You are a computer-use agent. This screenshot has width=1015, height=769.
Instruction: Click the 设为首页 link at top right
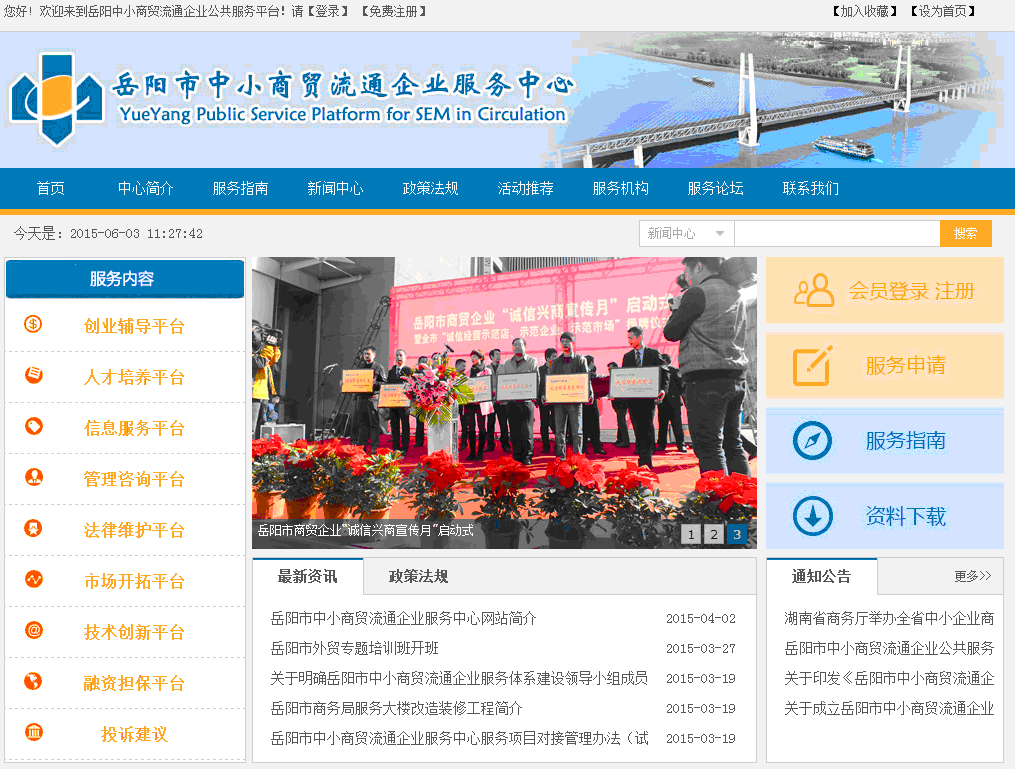pyautogui.click(x=942, y=11)
